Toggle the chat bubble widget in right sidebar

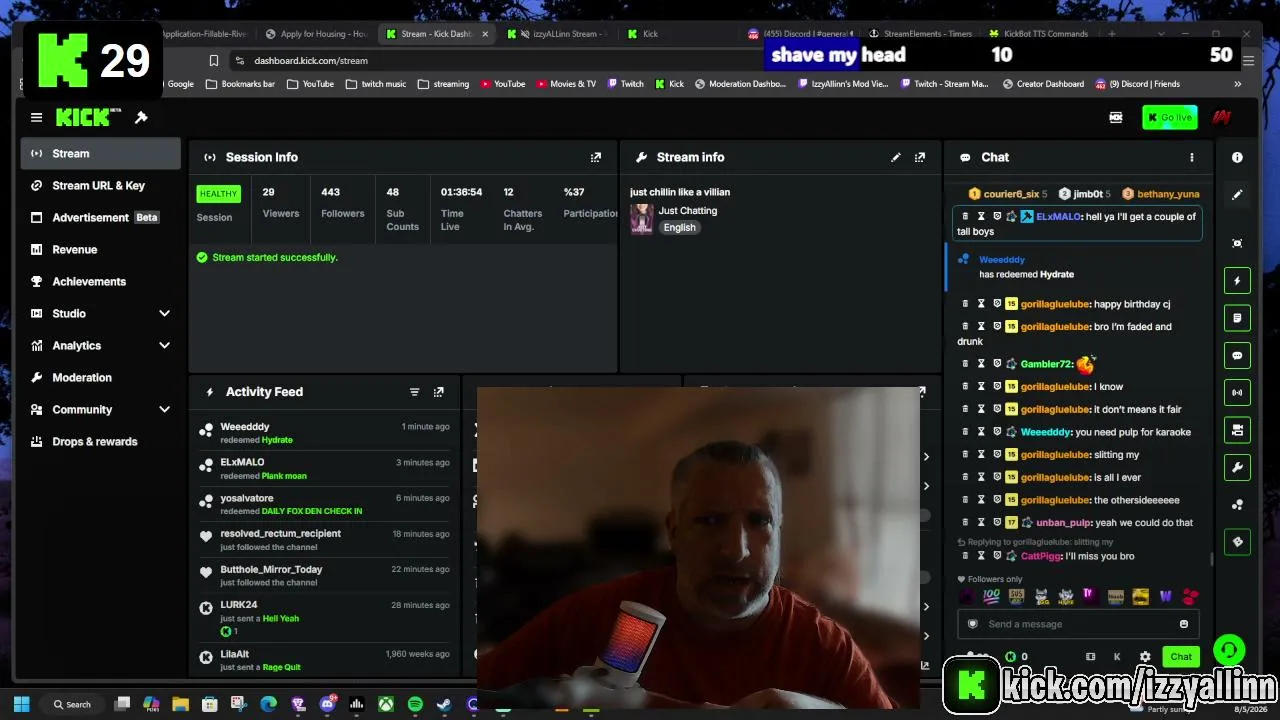[1237, 355]
